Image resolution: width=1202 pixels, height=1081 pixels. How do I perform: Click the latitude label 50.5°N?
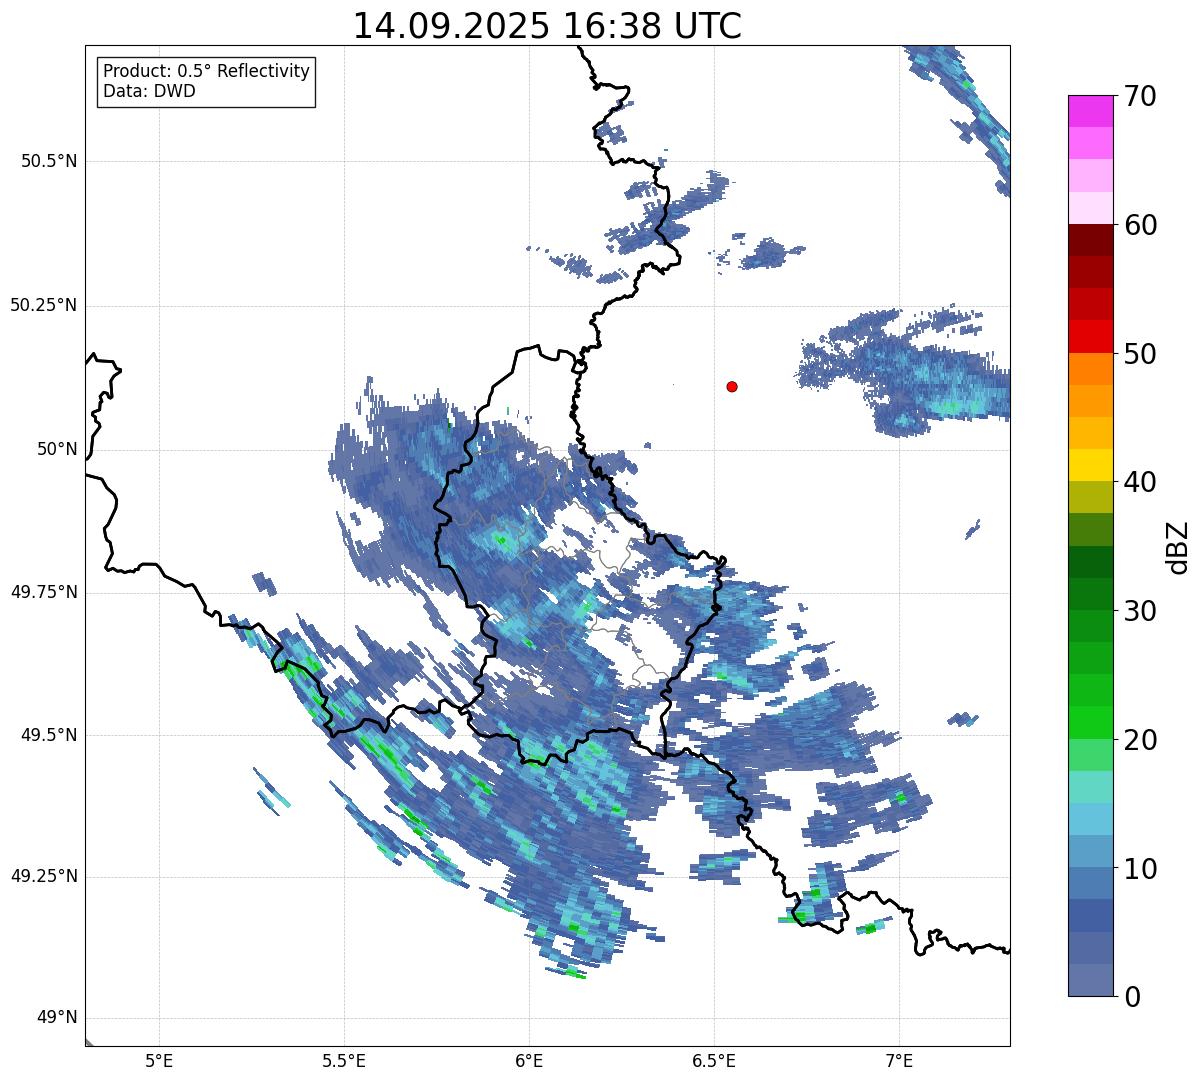click(x=49, y=161)
